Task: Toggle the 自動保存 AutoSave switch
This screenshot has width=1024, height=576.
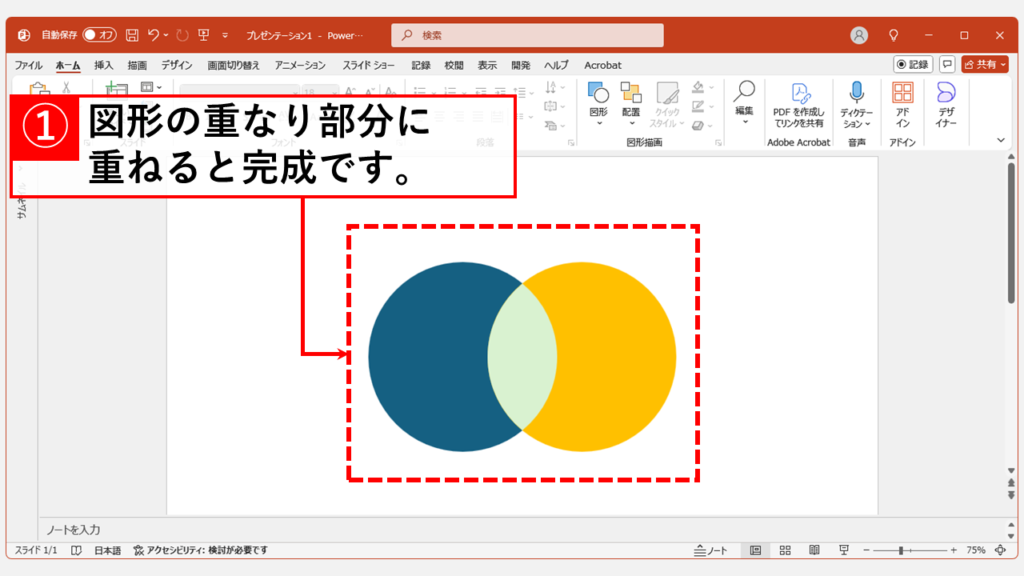Action: (100, 35)
